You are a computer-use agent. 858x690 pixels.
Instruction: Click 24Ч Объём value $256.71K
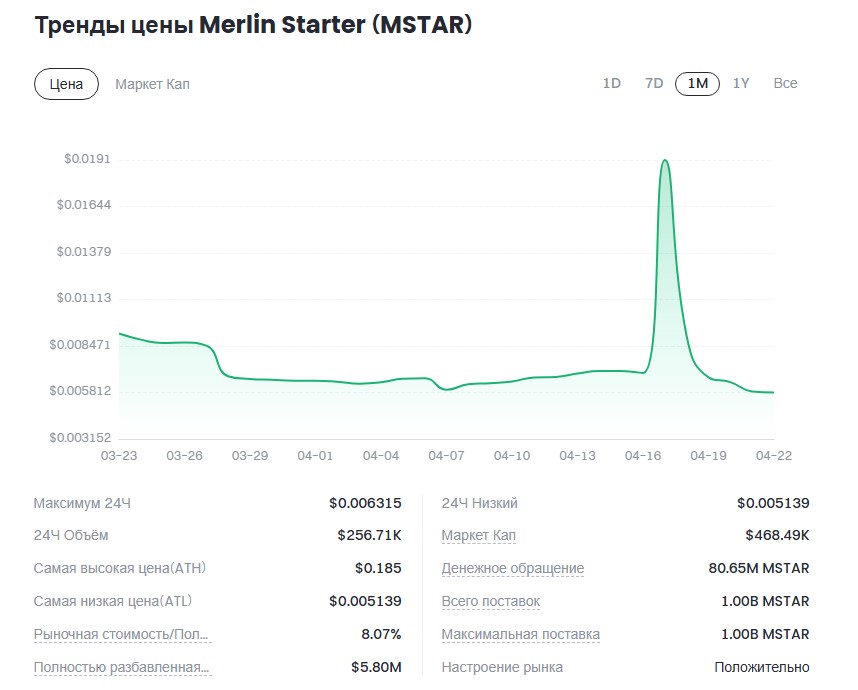(x=369, y=535)
